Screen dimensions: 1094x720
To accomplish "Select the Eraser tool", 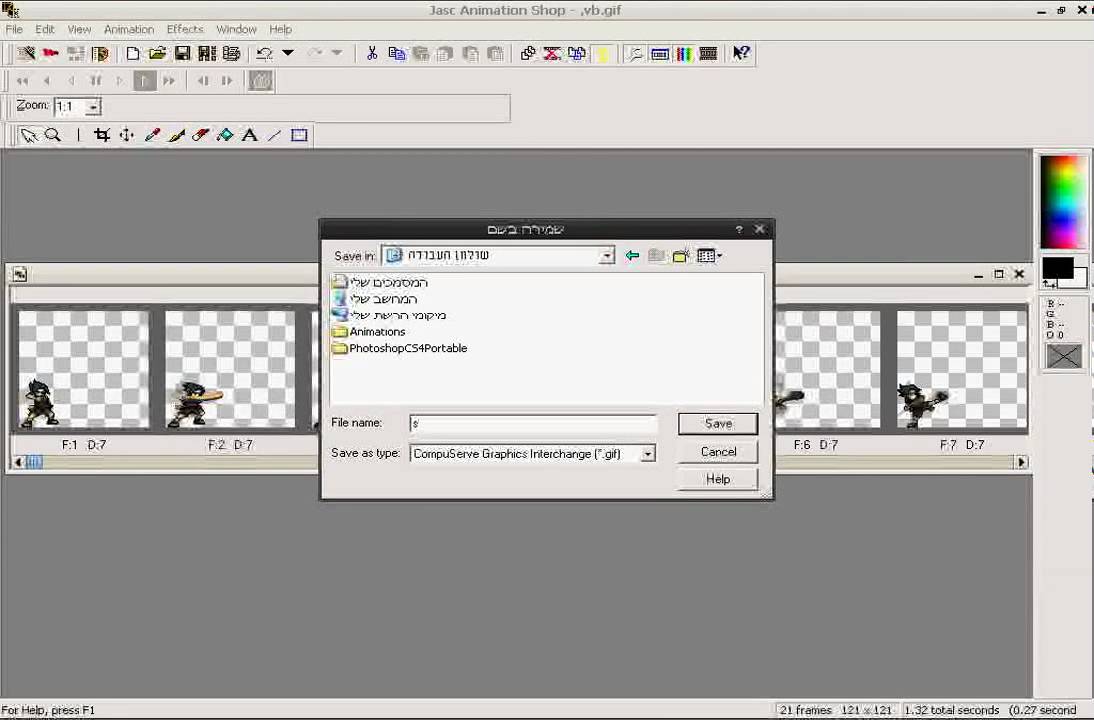I will click(200, 135).
